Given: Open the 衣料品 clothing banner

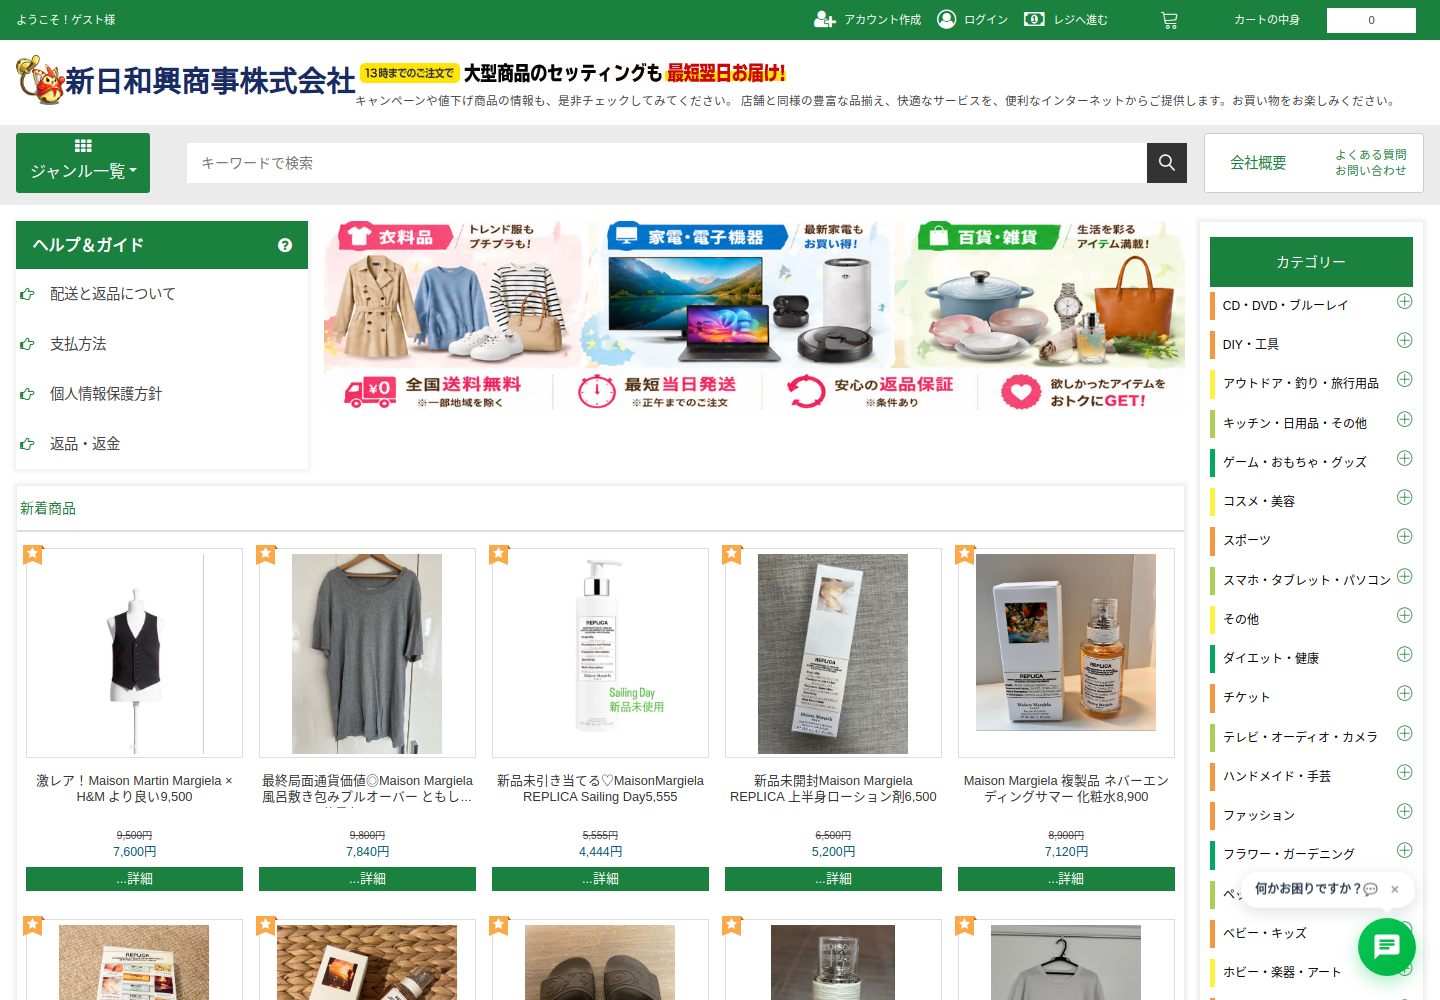Looking at the screenshot, I should (x=453, y=294).
